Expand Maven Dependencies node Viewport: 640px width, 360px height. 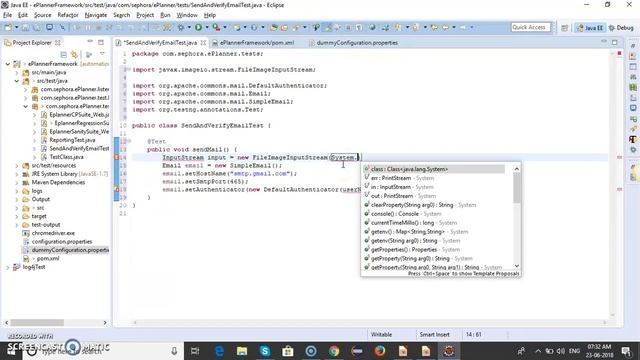[x=17, y=182]
